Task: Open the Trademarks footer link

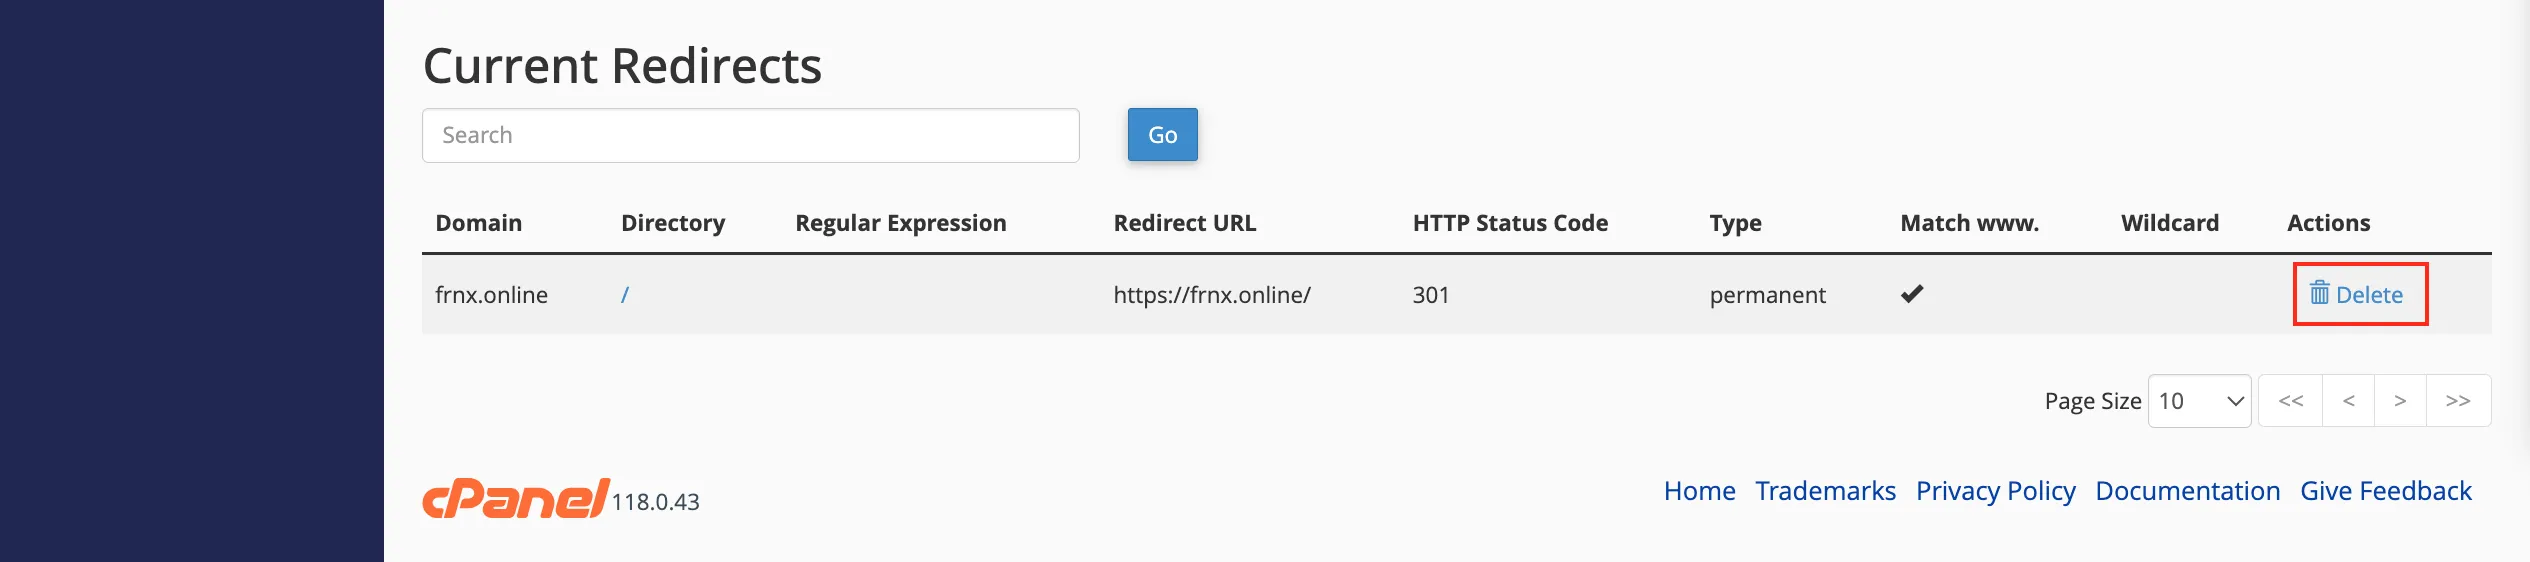Action: click(1825, 491)
